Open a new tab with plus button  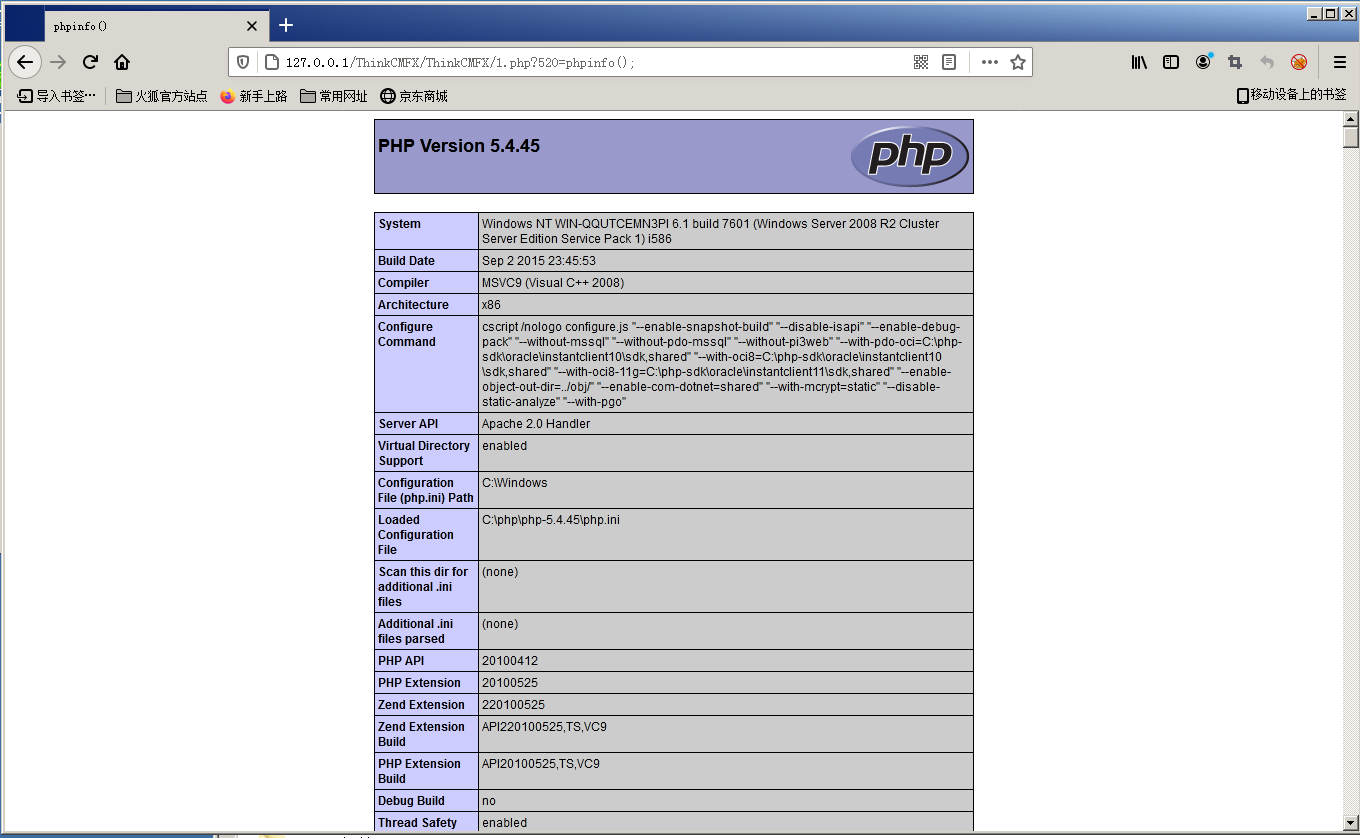tap(286, 25)
